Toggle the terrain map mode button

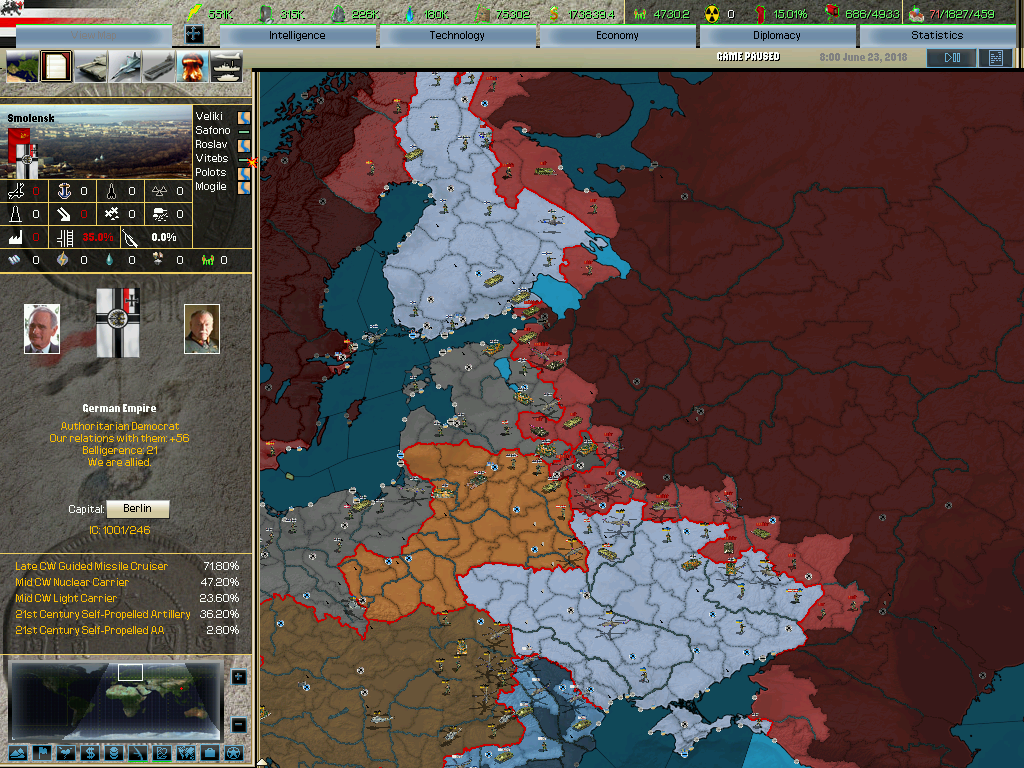point(19,752)
